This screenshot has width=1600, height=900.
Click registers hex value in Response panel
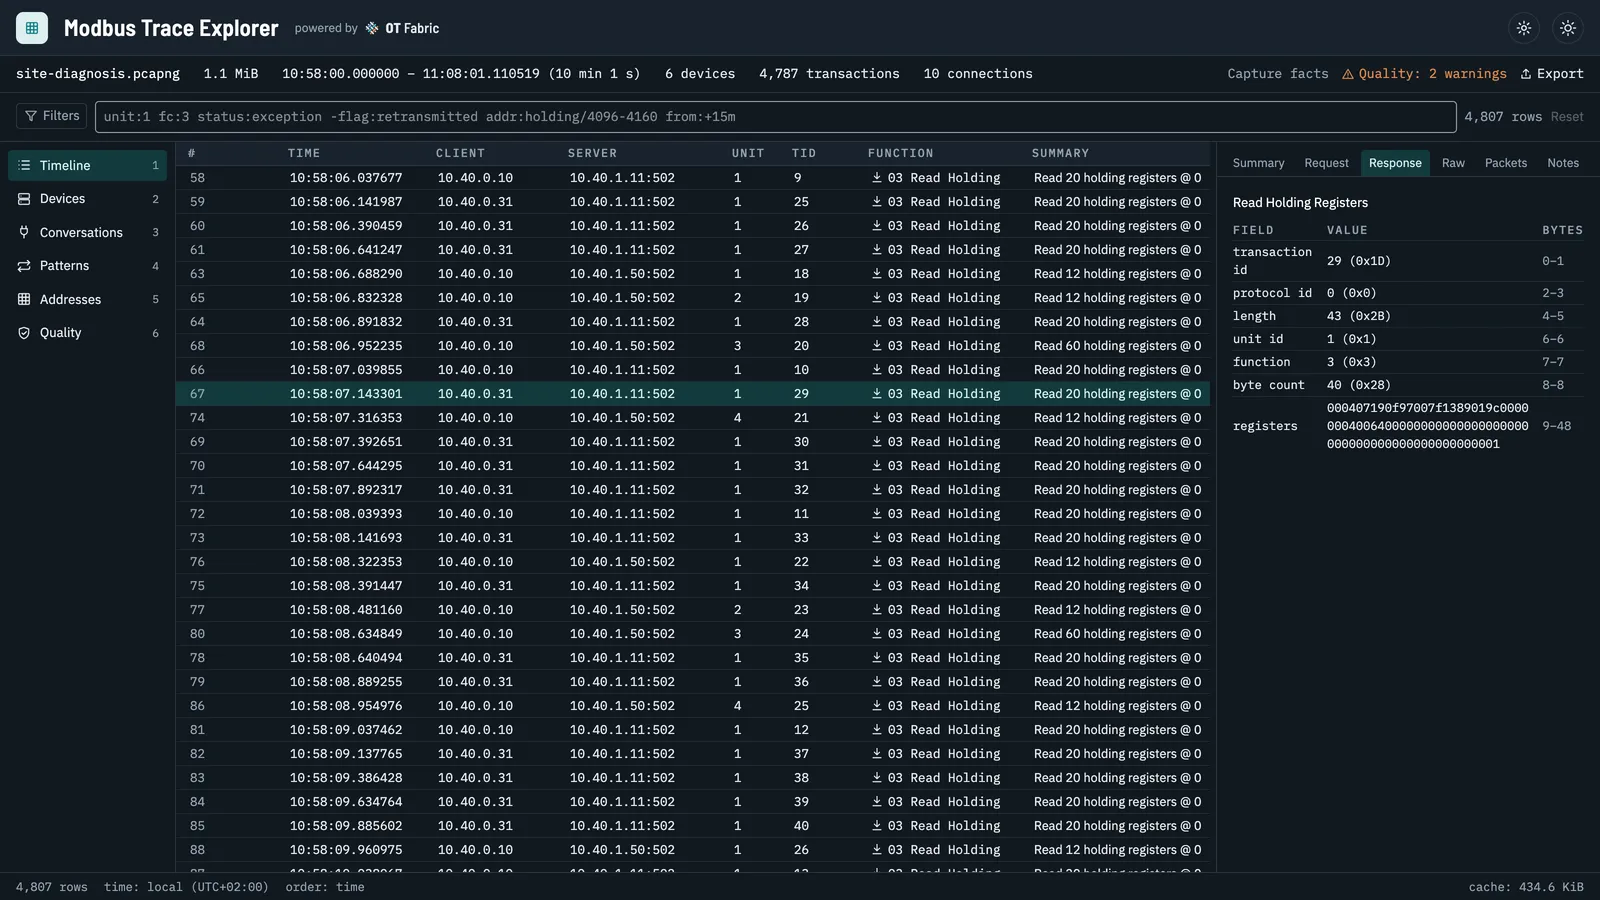click(1427, 426)
